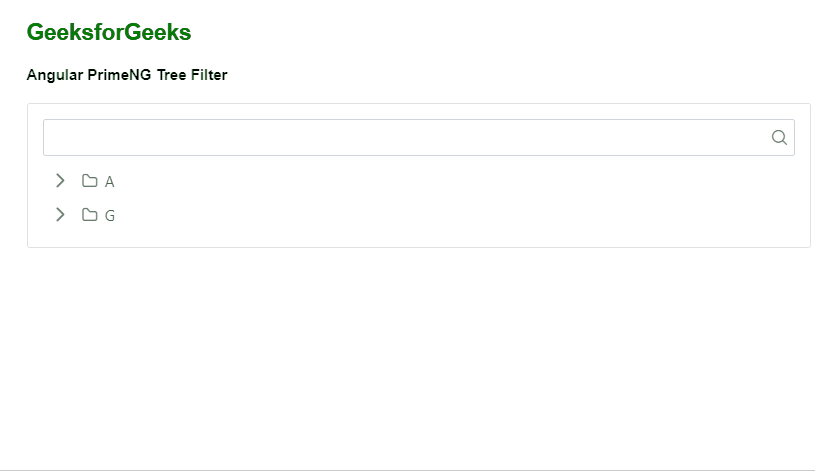Click the folder icon beside node A

(89, 181)
